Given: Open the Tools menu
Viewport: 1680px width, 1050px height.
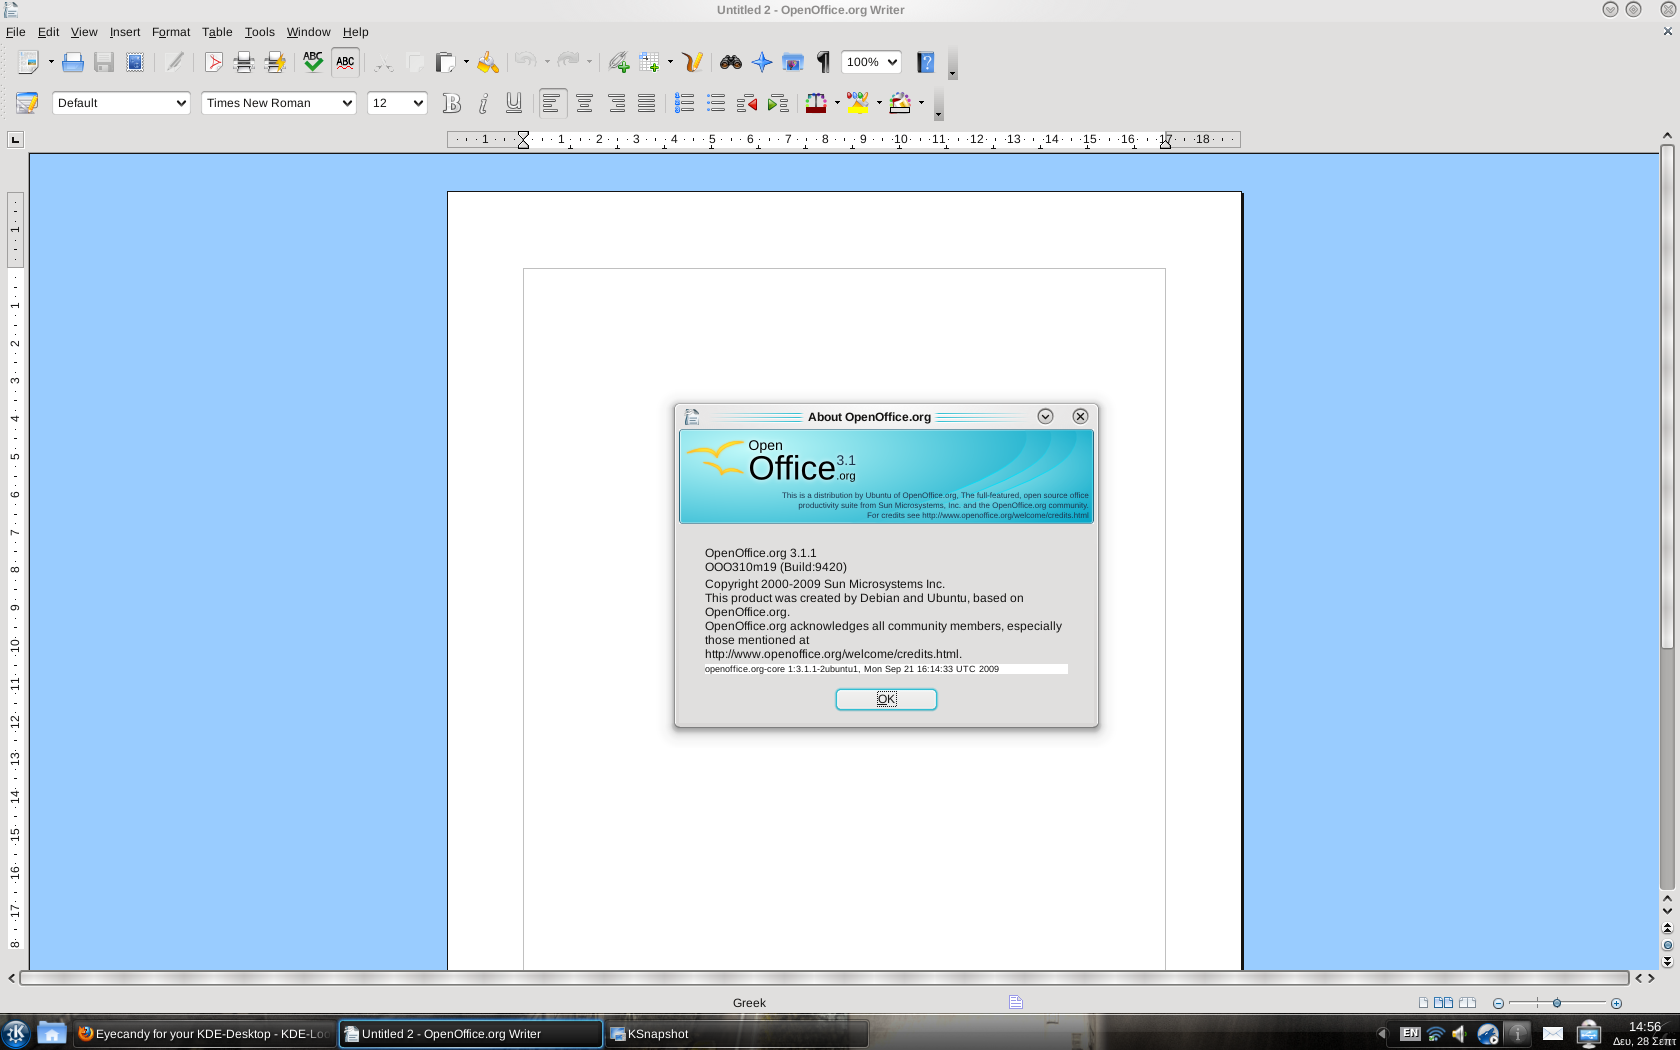Looking at the screenshot, I should 260,32.
